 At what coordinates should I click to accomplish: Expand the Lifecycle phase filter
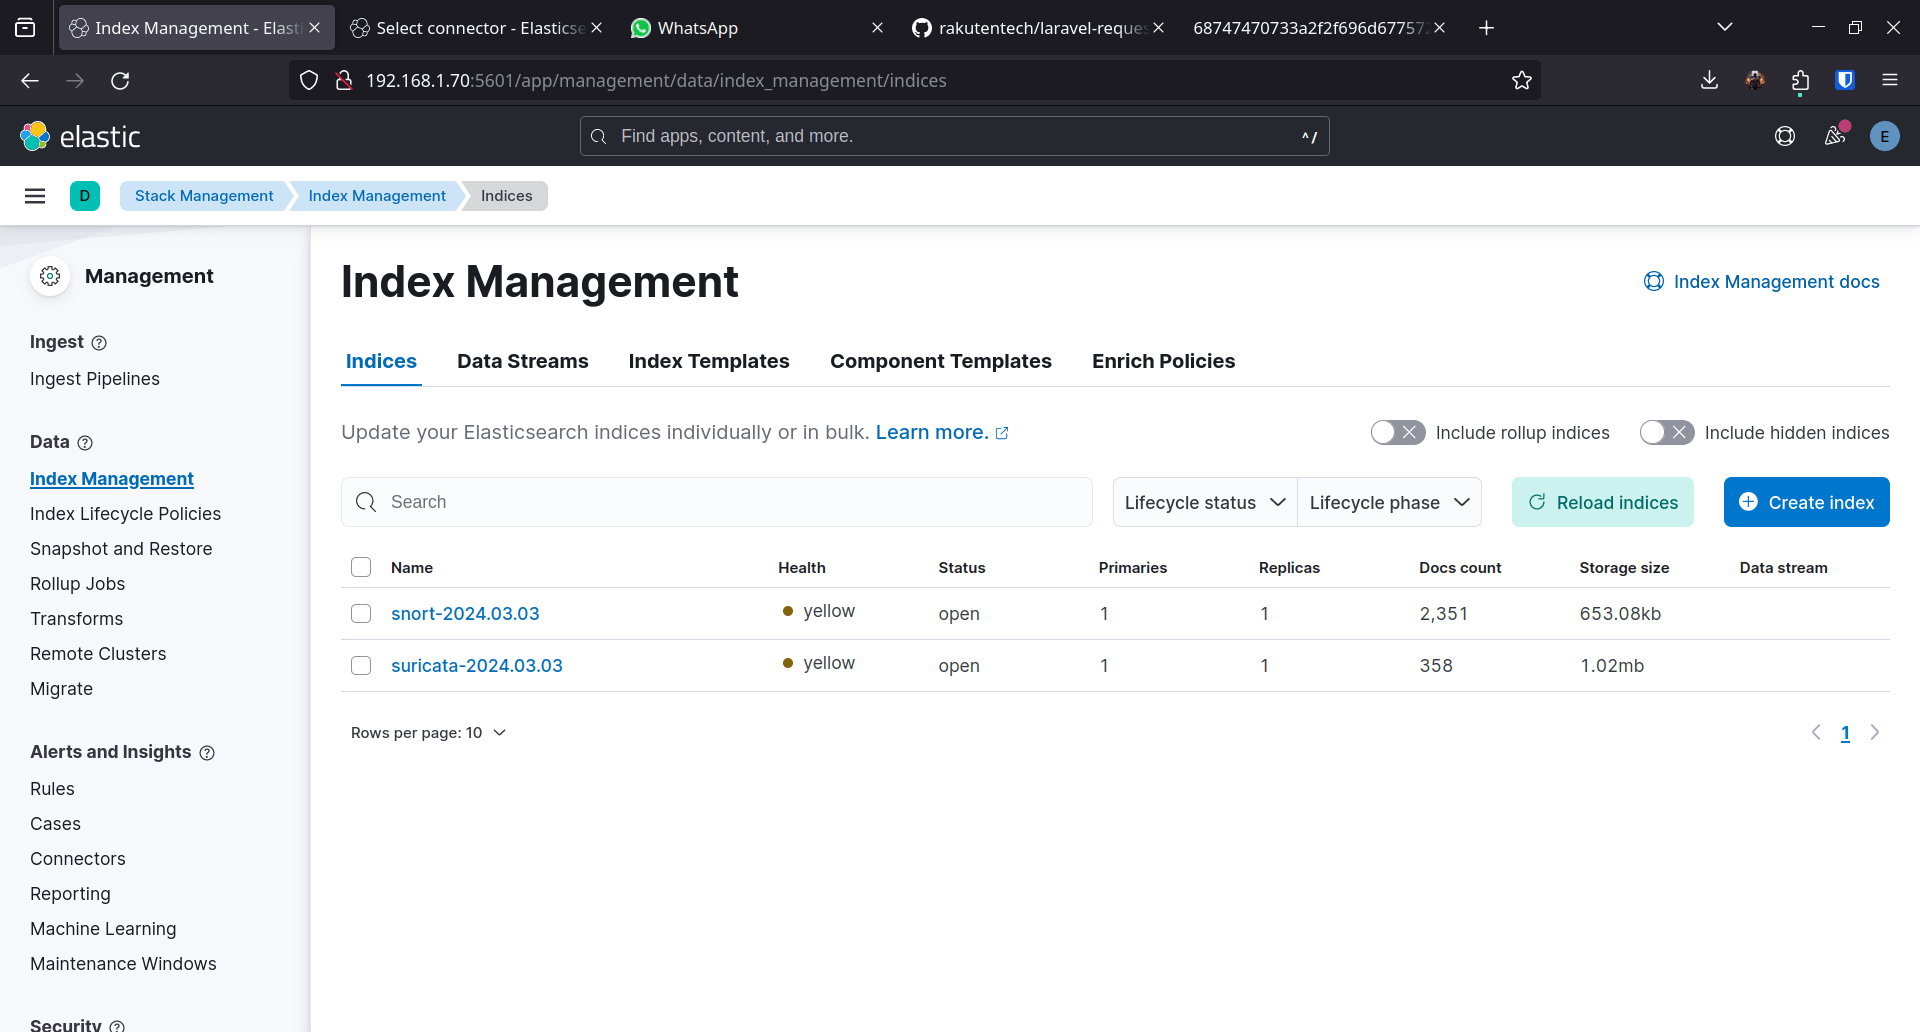coord(1389,502)
